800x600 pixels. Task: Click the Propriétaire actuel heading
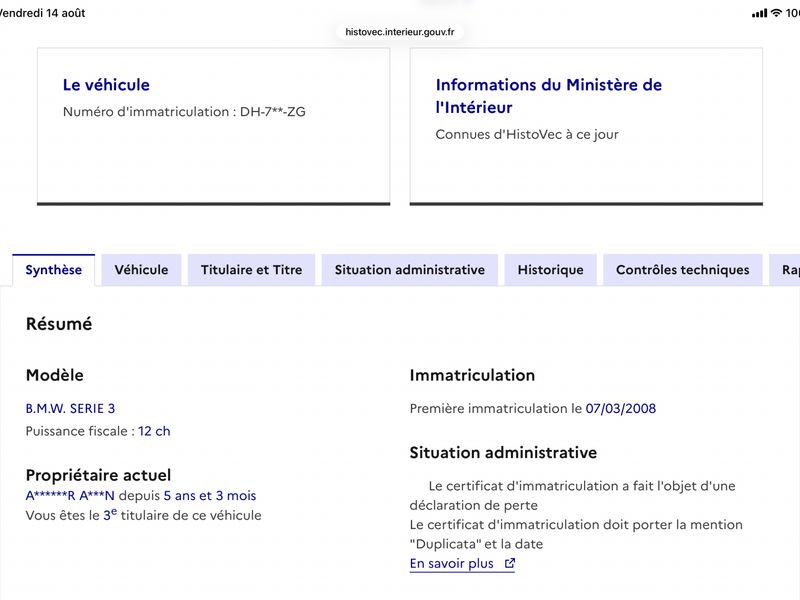tap(98, 475)
